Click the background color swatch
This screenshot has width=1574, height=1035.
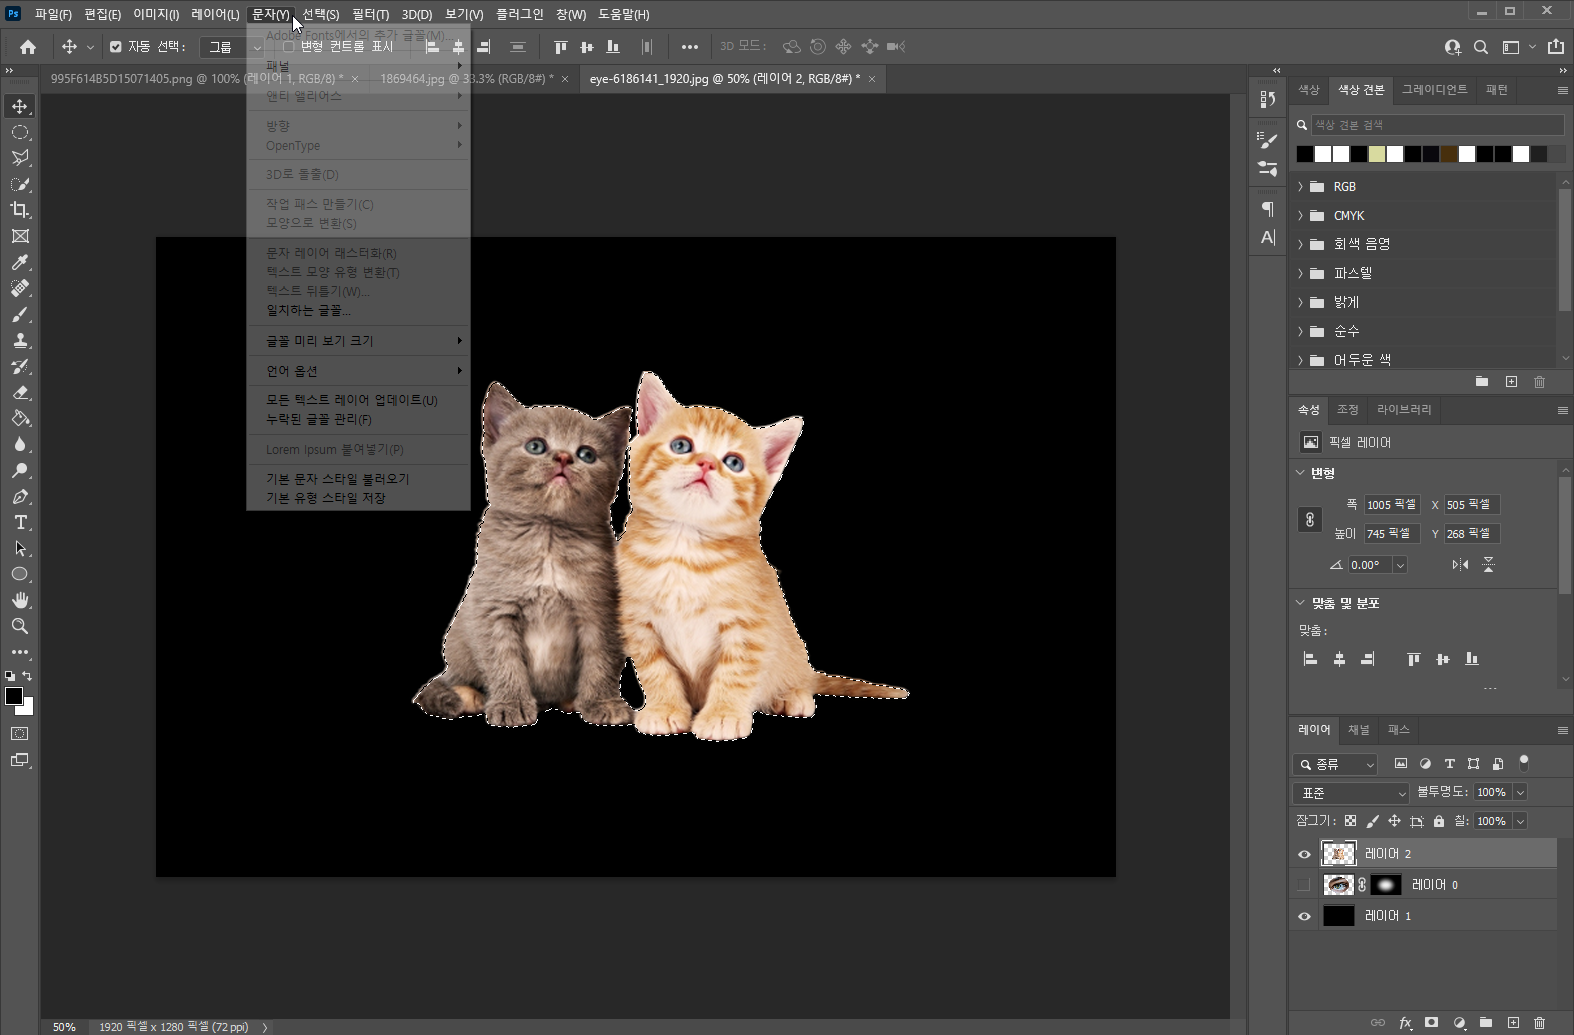27,708
